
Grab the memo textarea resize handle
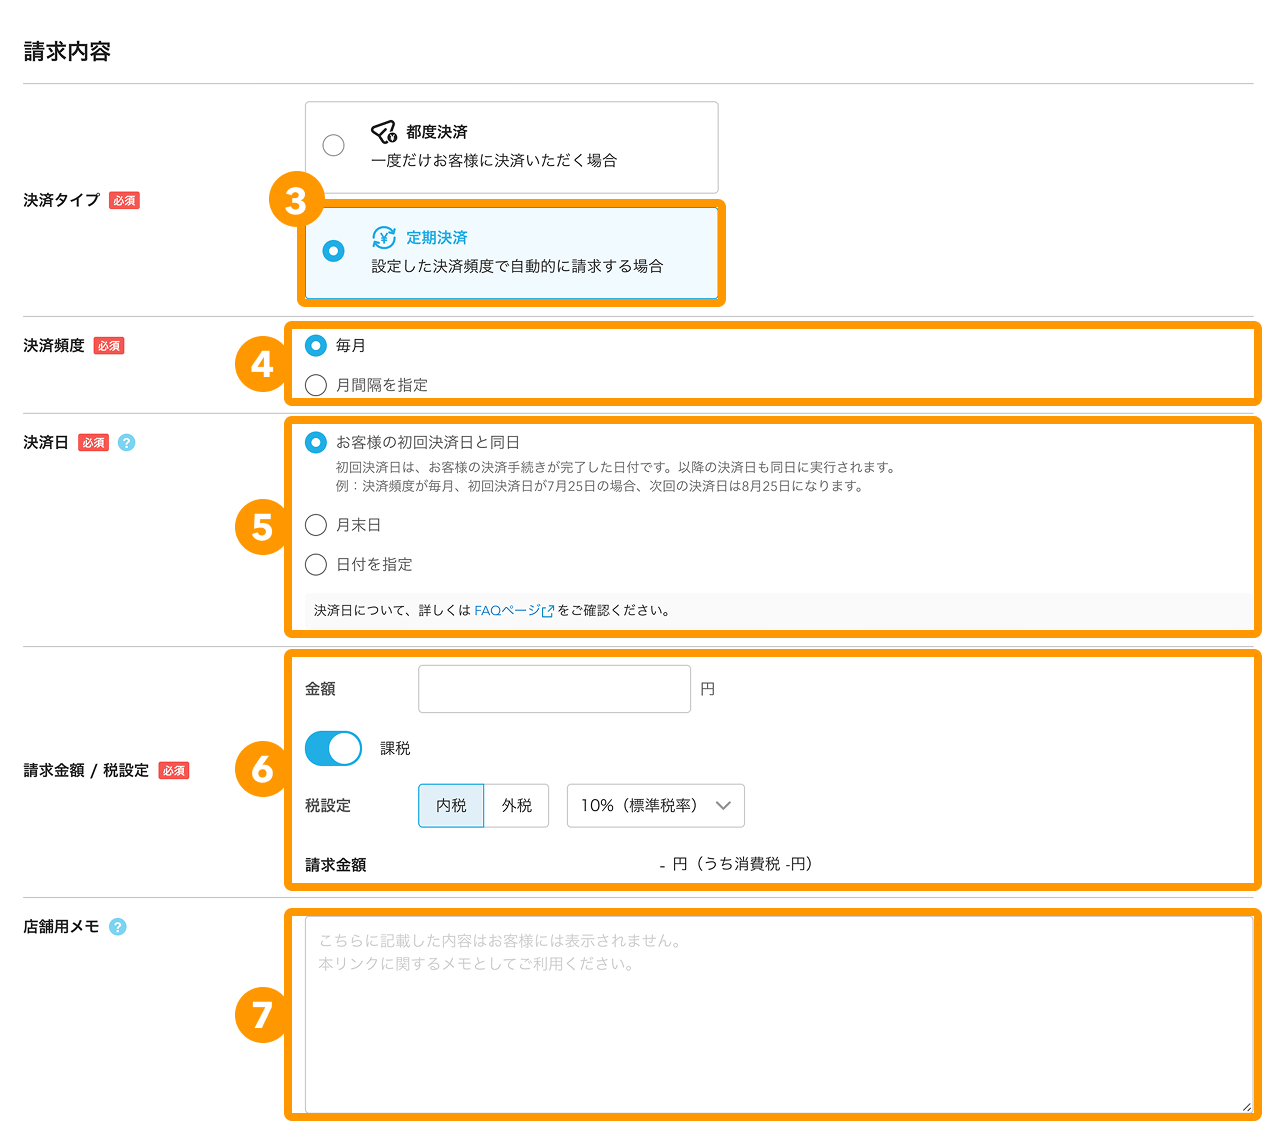[1246, 1106]
